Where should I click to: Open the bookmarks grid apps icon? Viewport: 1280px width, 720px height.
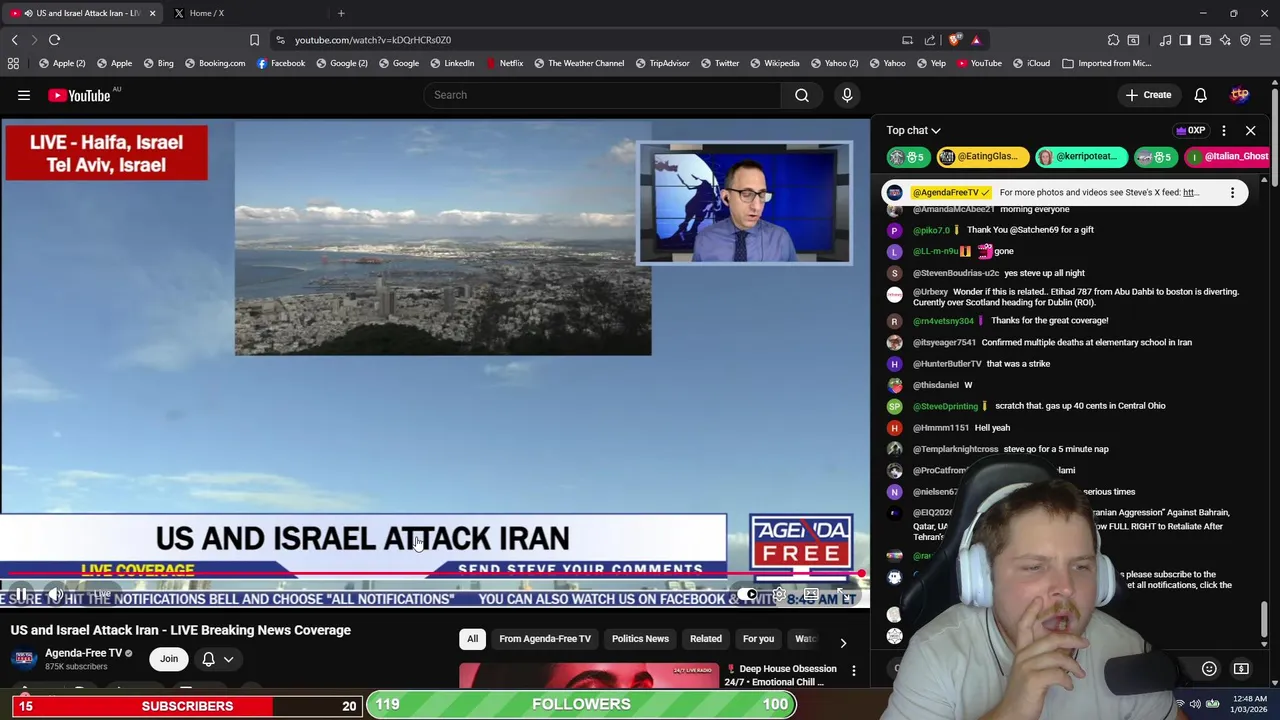click(x=13, y=63)
